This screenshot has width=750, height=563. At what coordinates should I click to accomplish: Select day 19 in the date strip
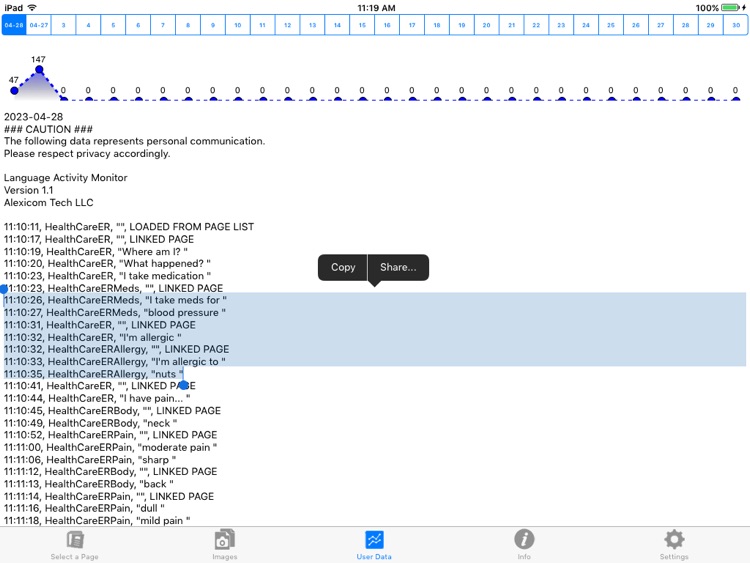pyautogui.click(x=462, y=25)
